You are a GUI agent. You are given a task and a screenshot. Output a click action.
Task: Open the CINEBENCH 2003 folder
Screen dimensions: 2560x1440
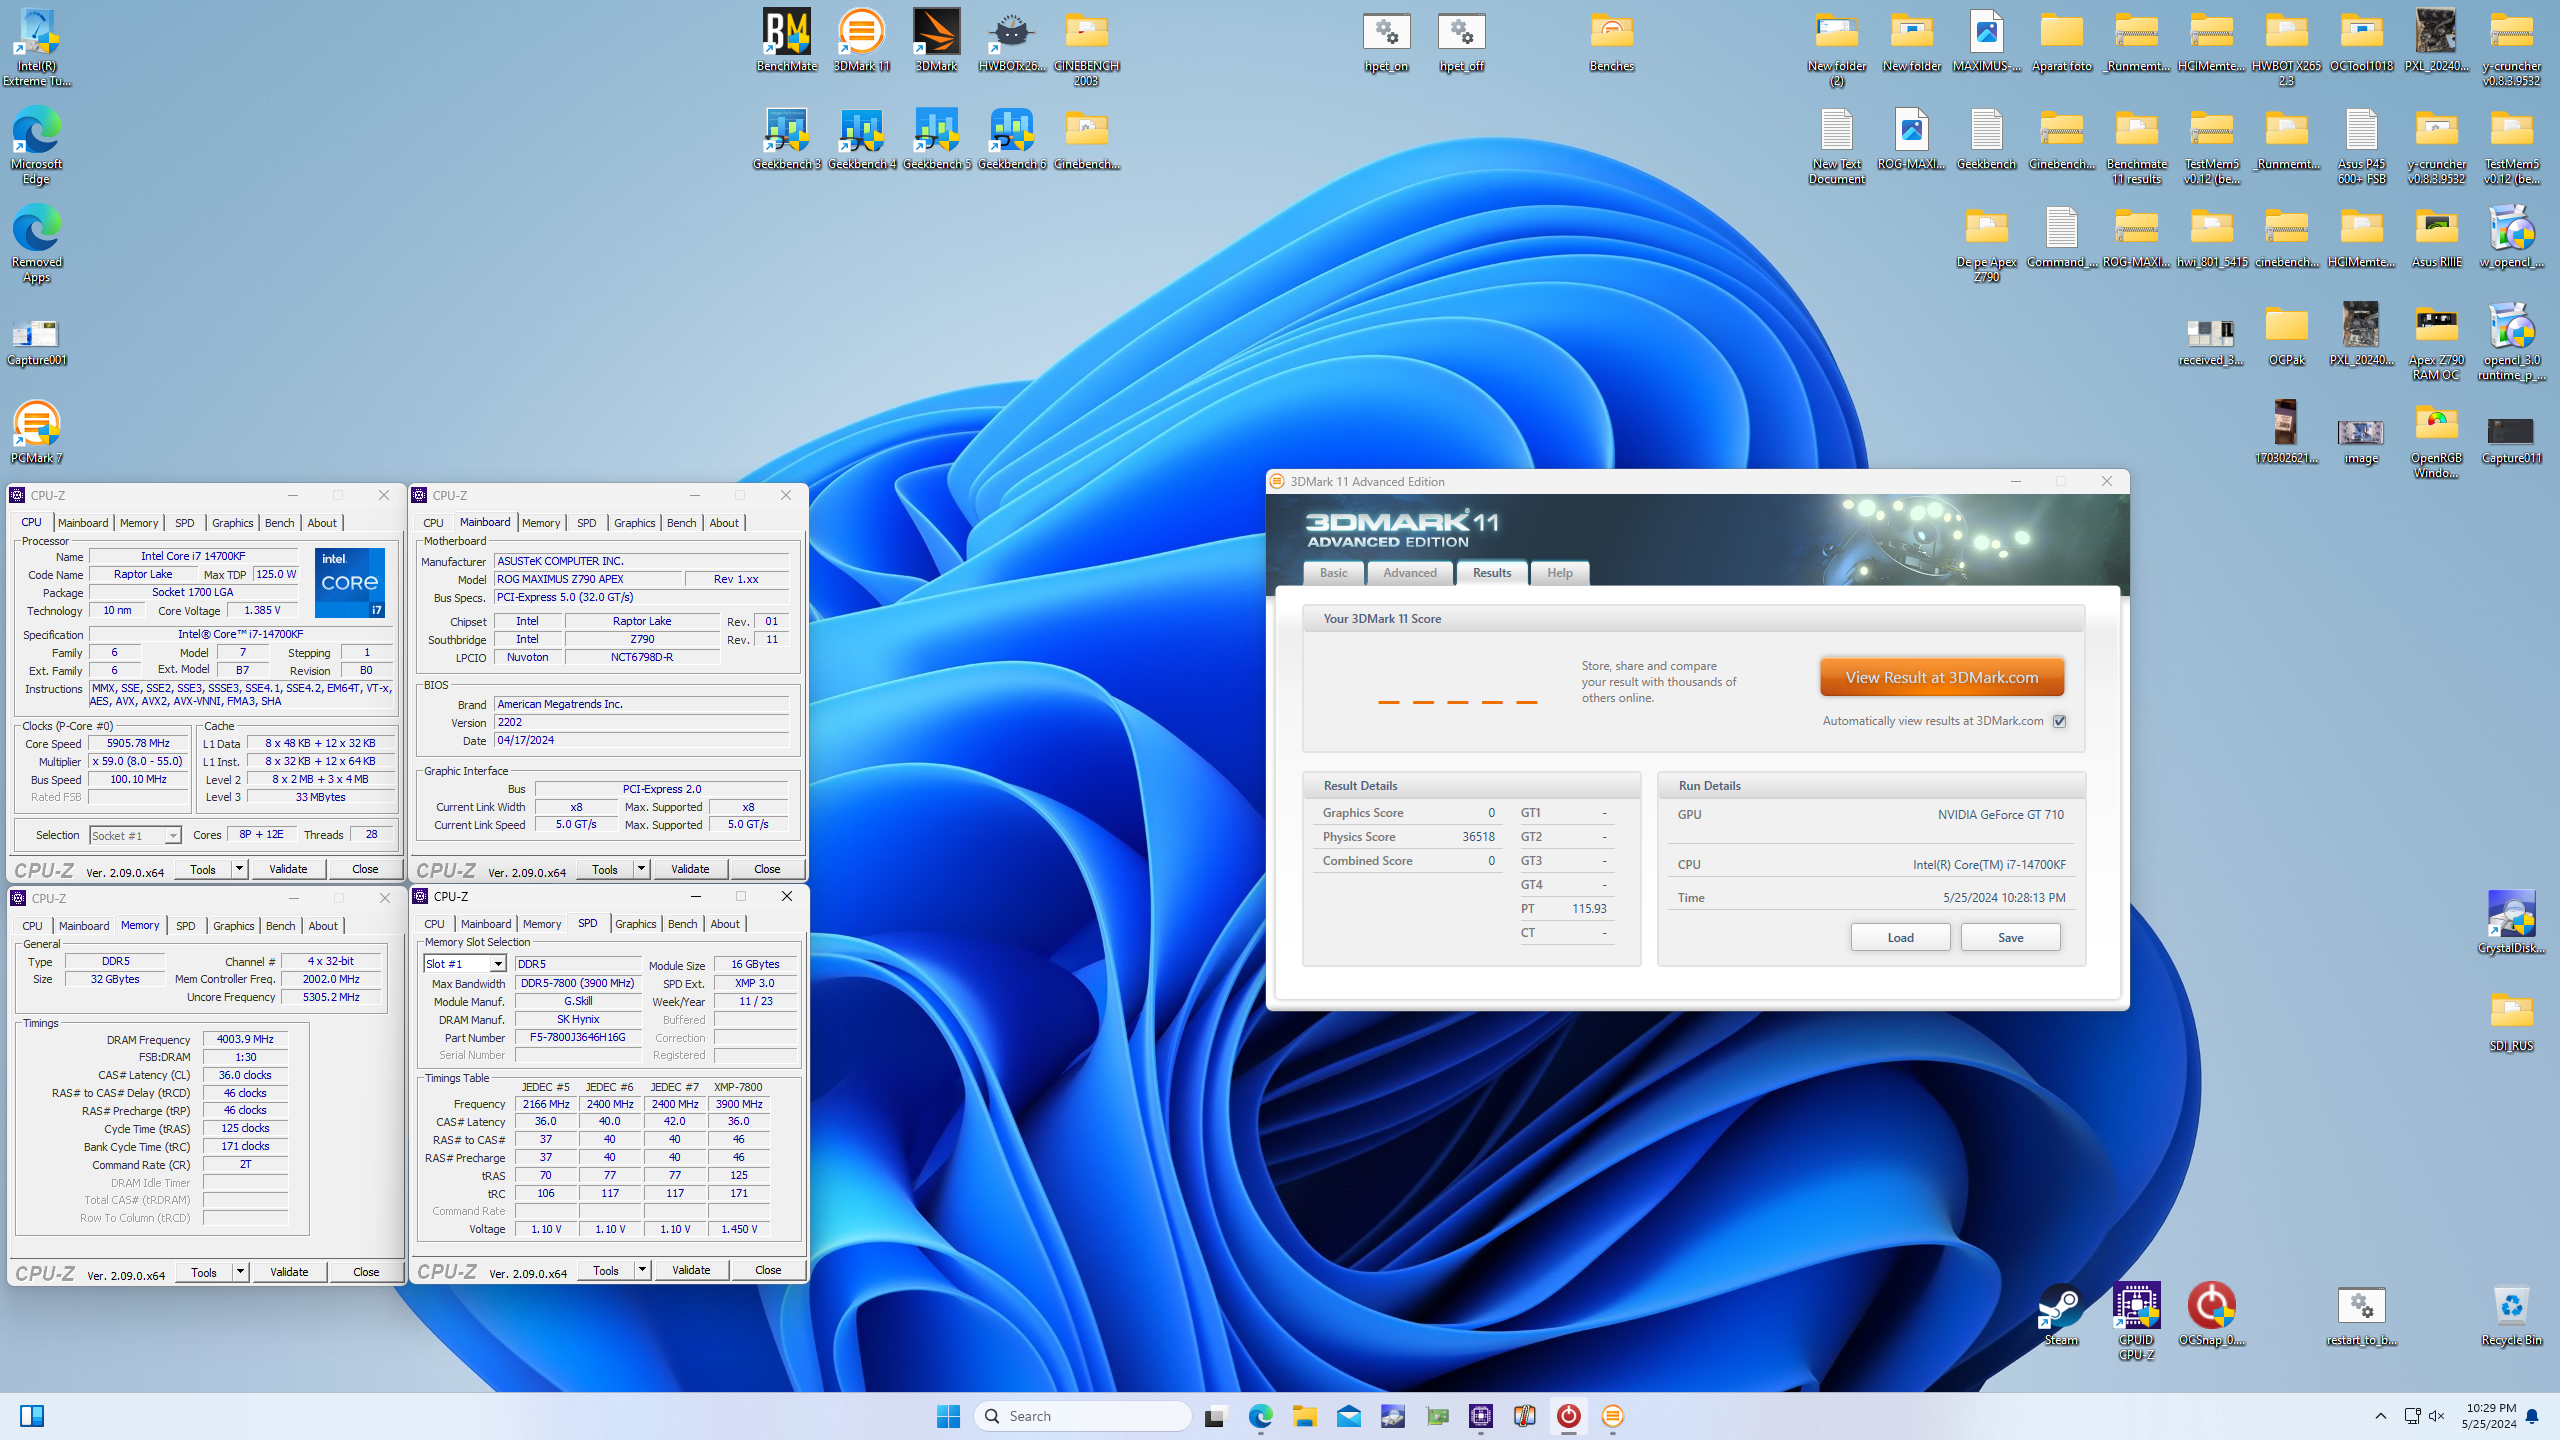coord(1086,47)
